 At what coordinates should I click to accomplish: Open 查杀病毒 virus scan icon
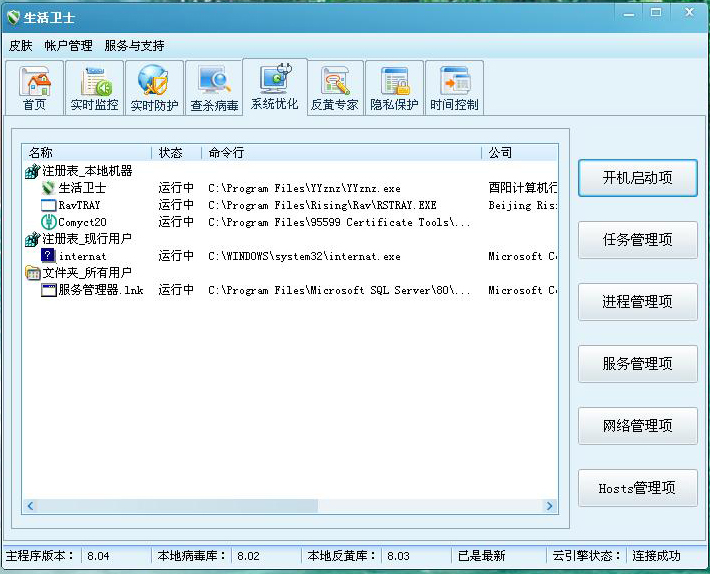click(214, 88)
